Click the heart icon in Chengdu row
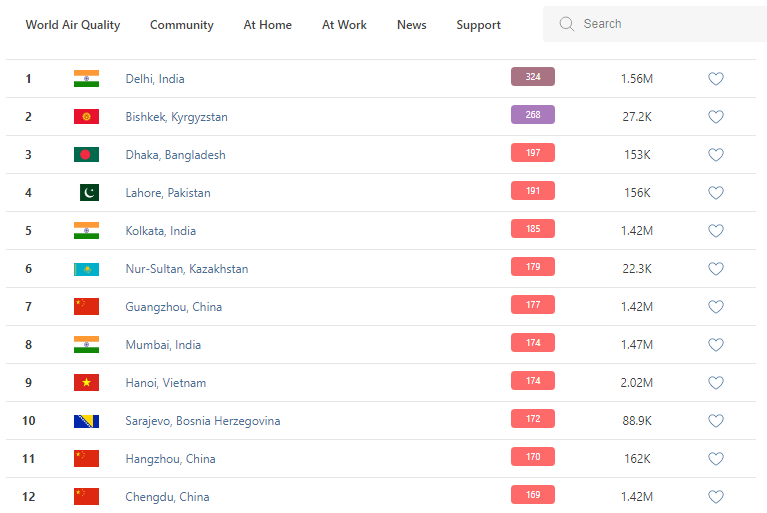 pos(715,497)
